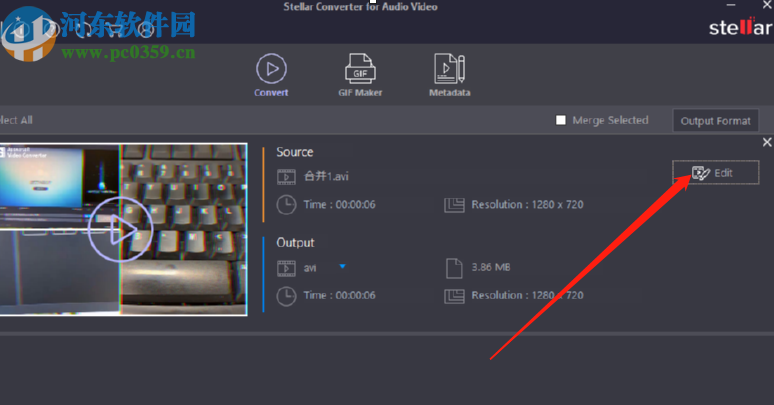Click the source Time : 00:00:06 text
This screenshot has height=405, width=774.
(339, 204)
